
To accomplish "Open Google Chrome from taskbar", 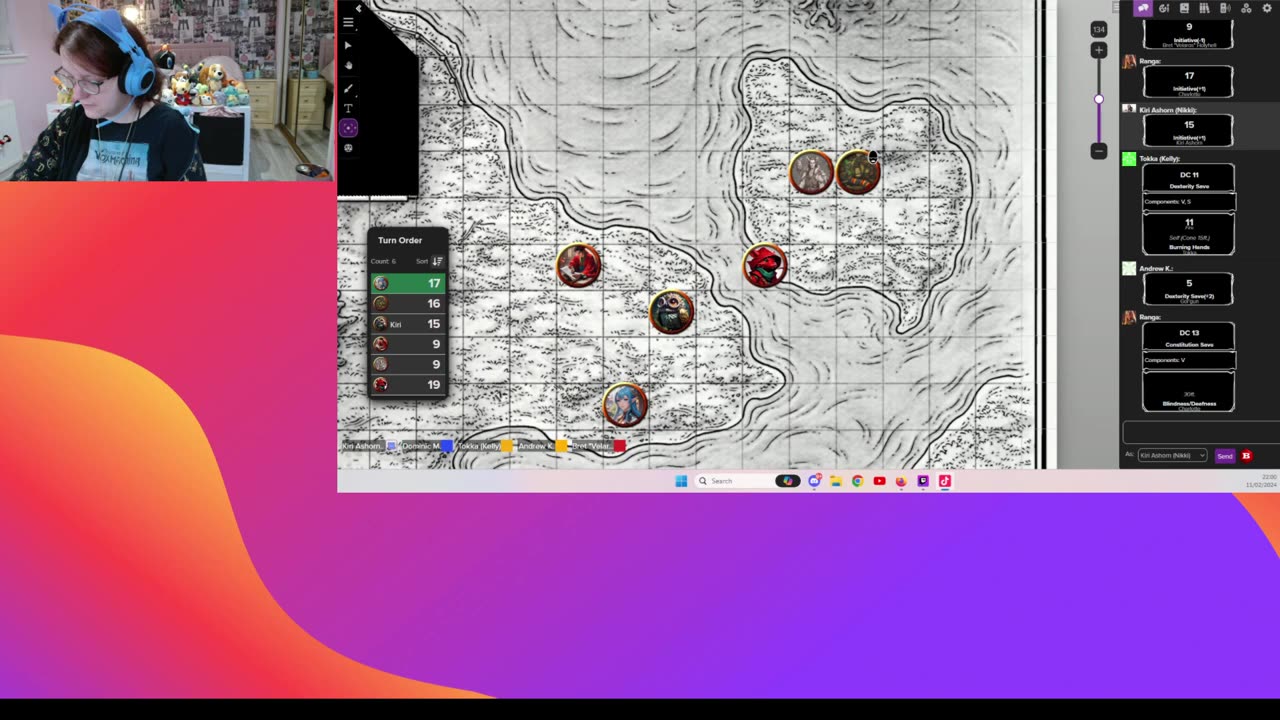I will [x=857, y=481].
